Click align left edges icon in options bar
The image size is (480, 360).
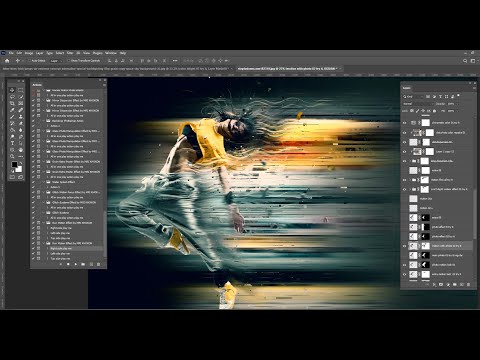click(x=109, y=61)
